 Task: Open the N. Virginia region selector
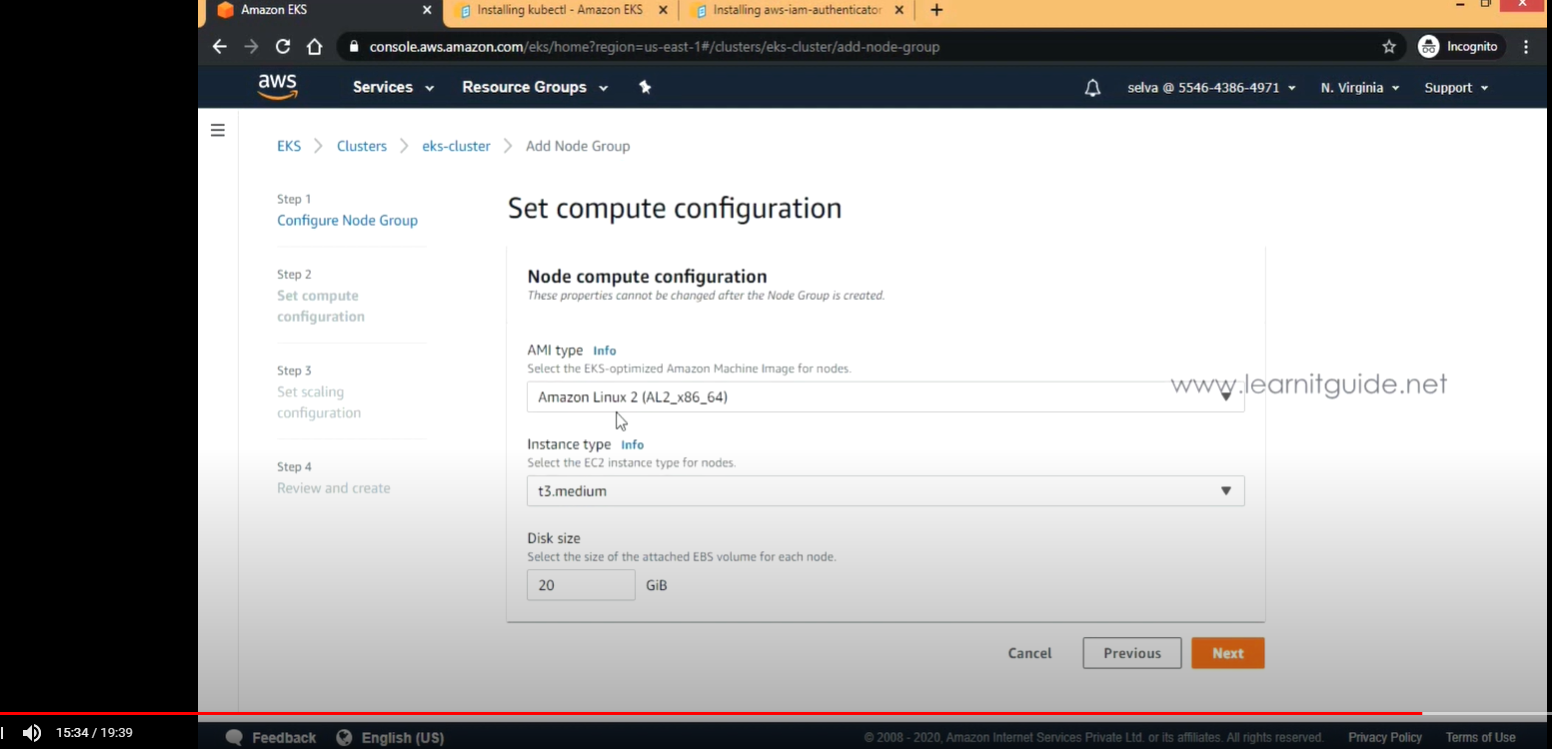(x=1360, y=88)
